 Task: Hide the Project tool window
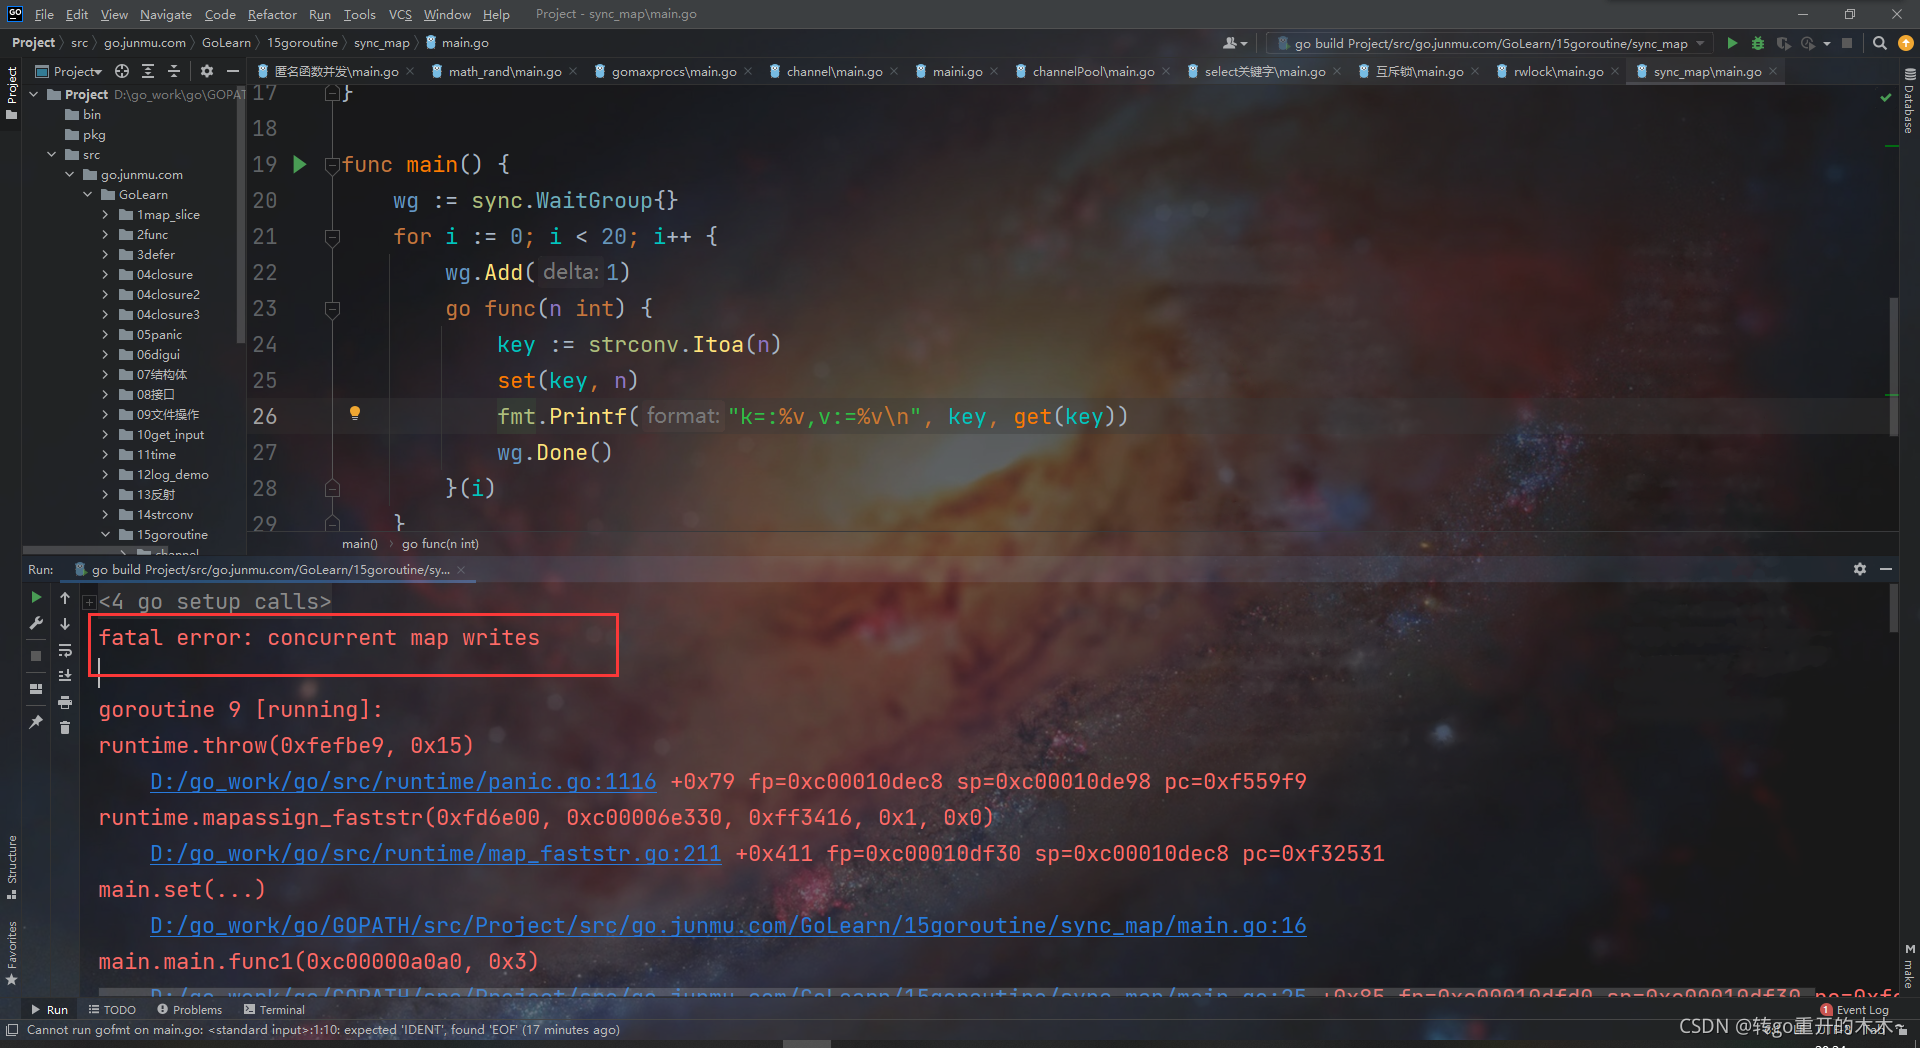[x=233, y=71]
